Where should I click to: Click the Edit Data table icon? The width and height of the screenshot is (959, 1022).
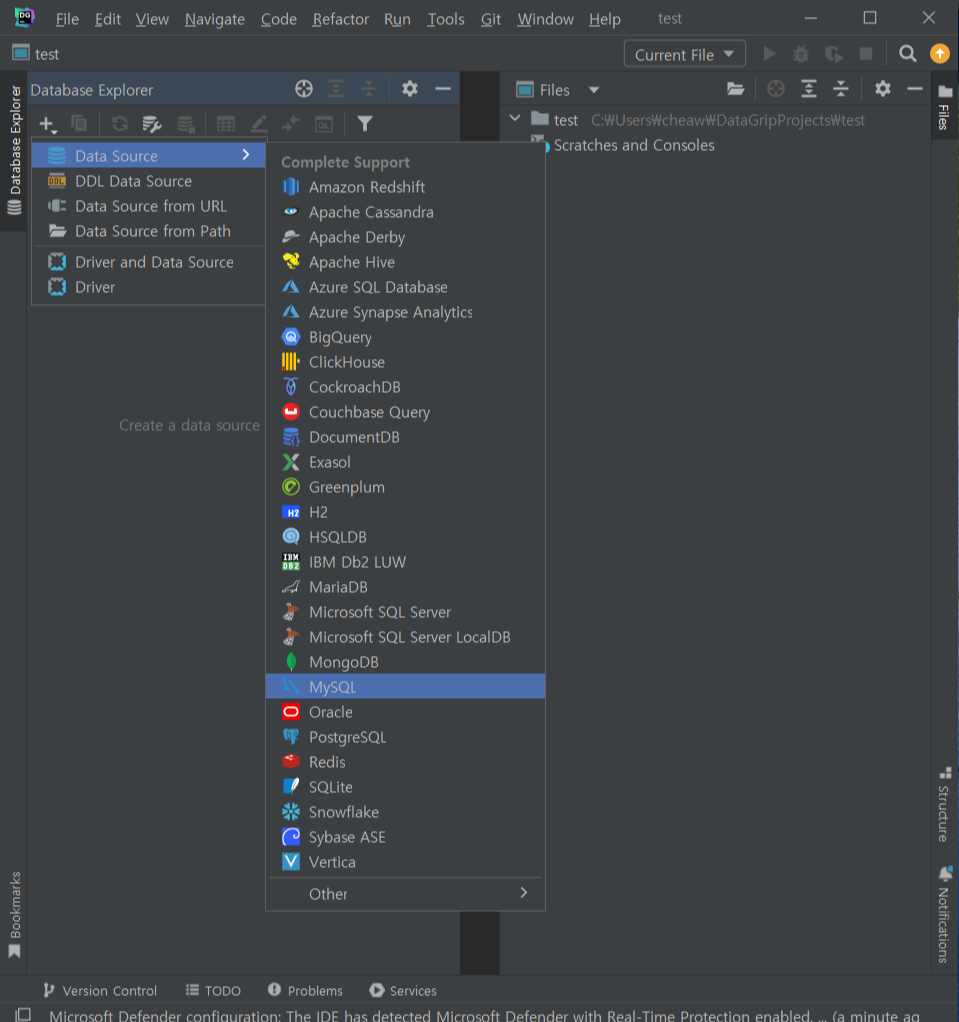(x=226, y=123)
